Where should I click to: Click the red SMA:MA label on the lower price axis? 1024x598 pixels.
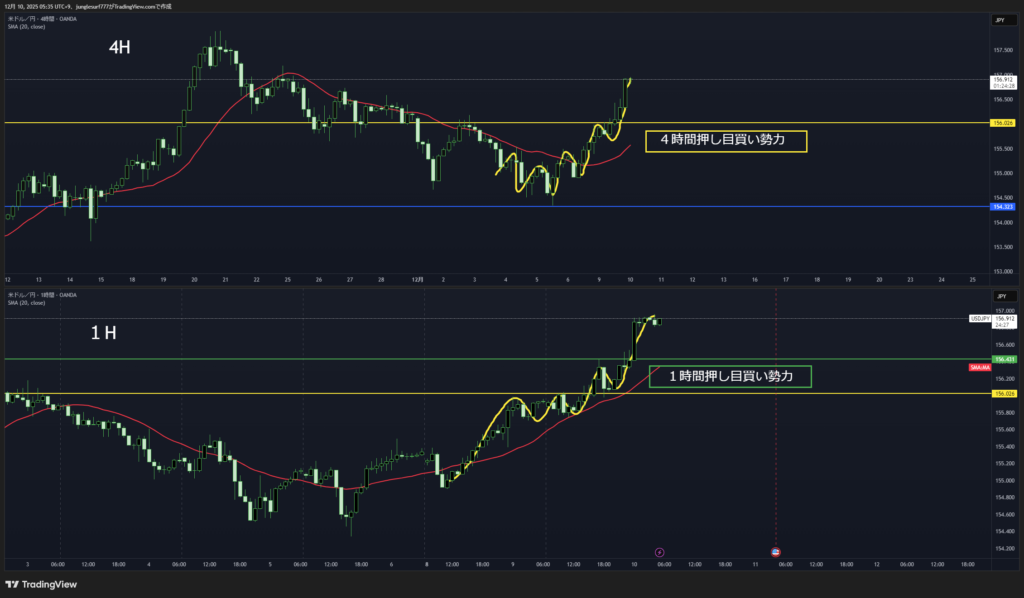[x=980, y=368]
